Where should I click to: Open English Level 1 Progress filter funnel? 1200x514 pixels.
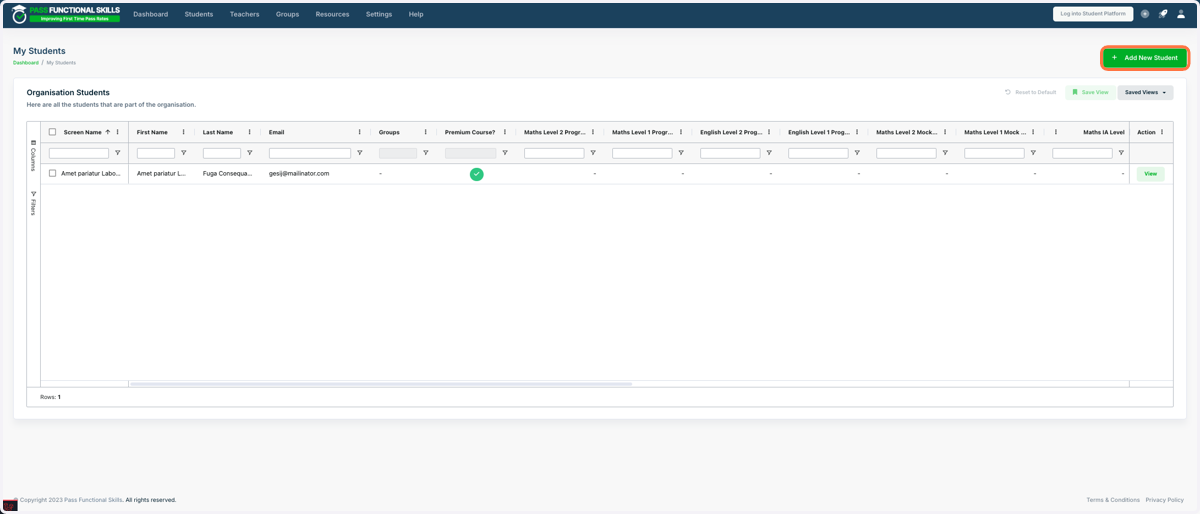(857, 153)
